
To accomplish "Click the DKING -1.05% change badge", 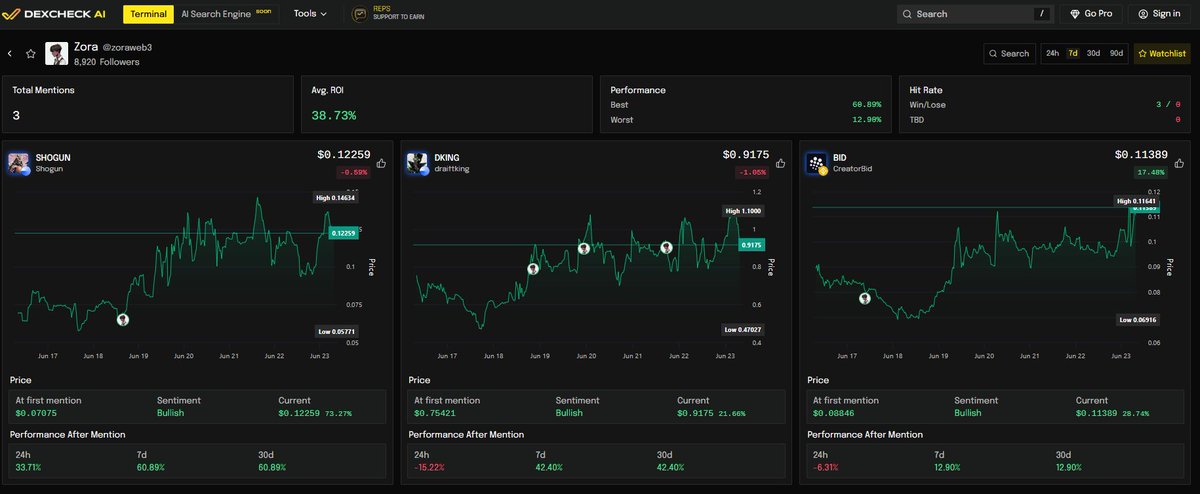I will 751,172.
